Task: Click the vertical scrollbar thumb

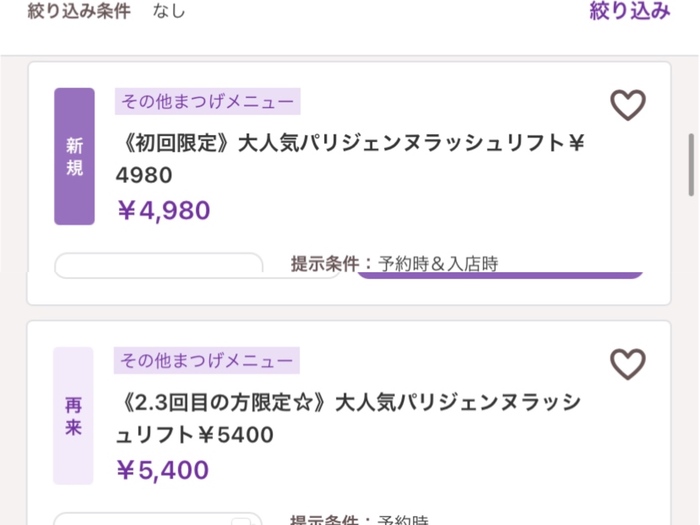Action: pos(692,165)
